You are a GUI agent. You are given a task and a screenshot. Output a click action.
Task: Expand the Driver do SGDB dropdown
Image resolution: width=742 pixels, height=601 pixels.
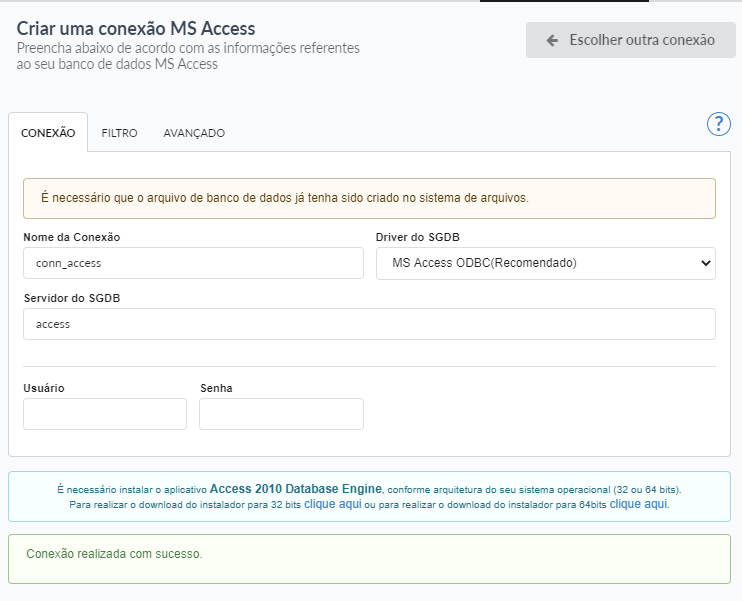tap(545, 264)
